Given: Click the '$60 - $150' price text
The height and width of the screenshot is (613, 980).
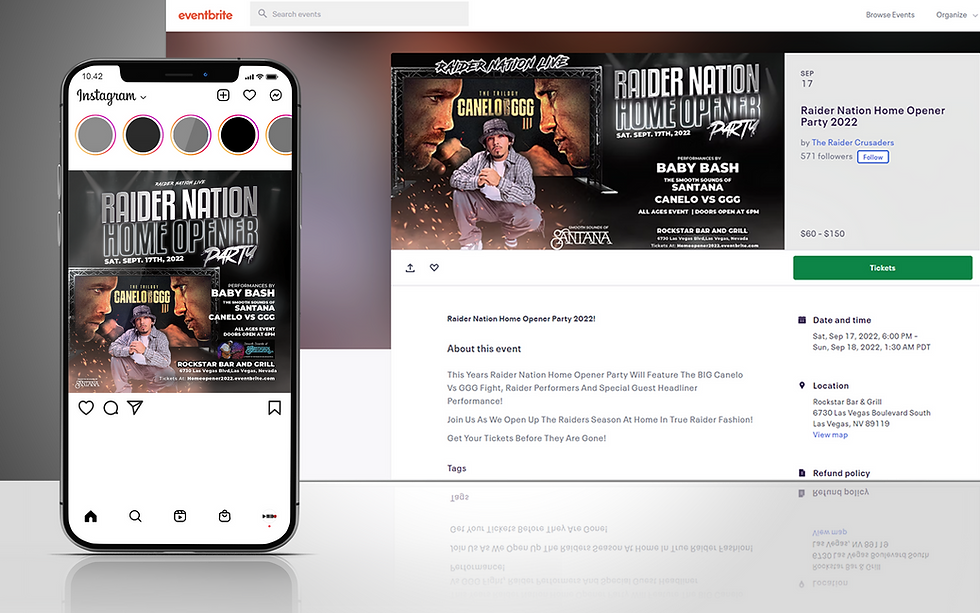Looking at the screenshot, I should 822,234.
